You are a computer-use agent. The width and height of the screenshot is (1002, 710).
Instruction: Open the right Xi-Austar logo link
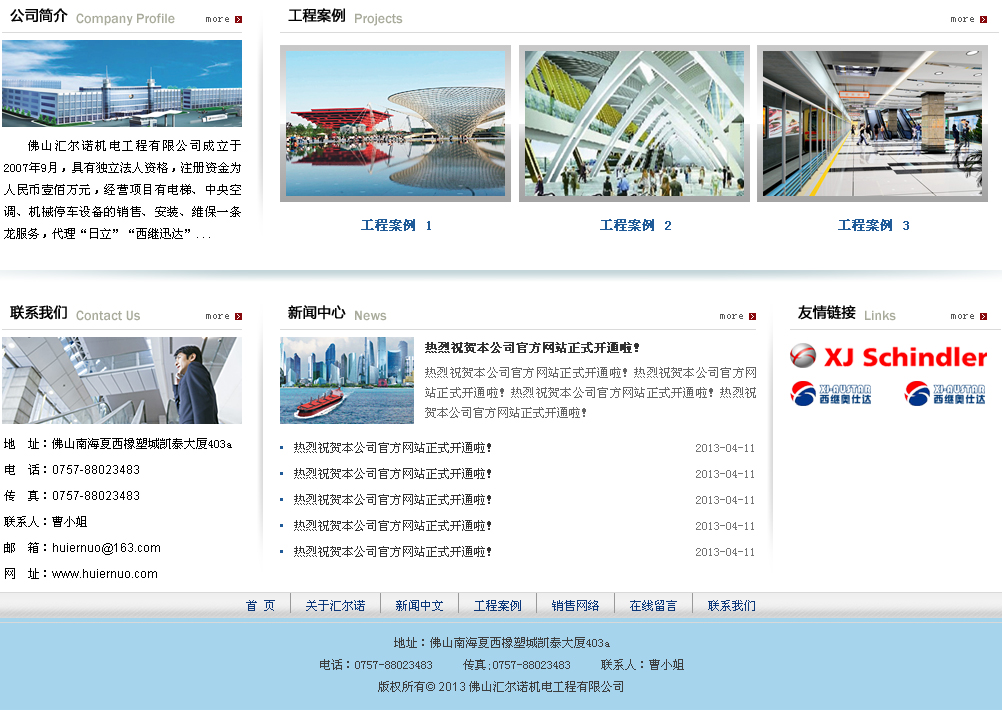coord(945,393)
